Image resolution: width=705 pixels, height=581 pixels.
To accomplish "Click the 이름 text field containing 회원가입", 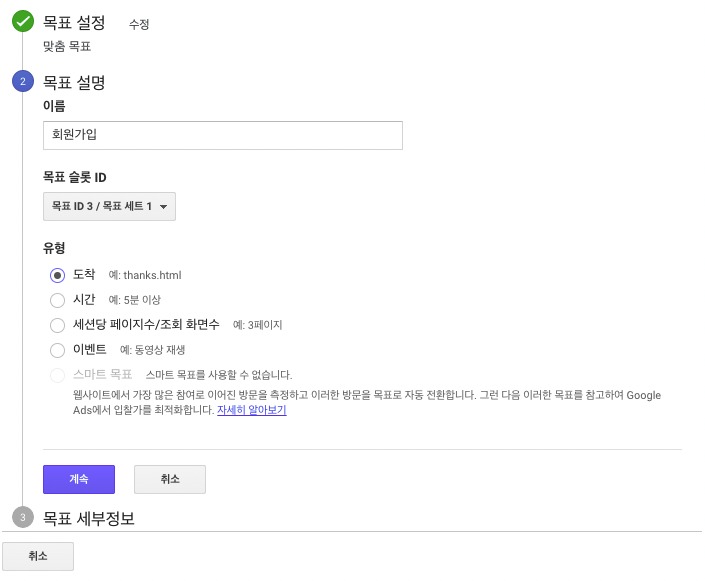I will pyautogui.click(x=223, y=135).
